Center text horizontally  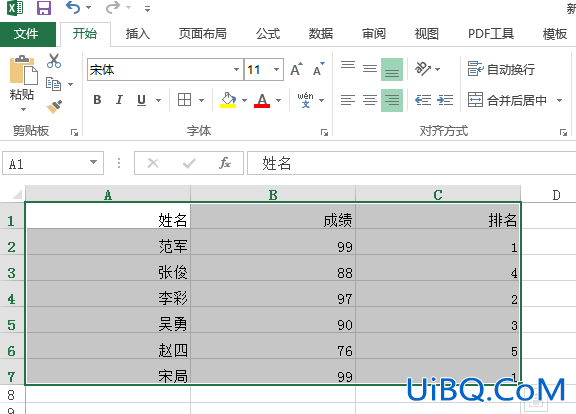click(370, 100)
